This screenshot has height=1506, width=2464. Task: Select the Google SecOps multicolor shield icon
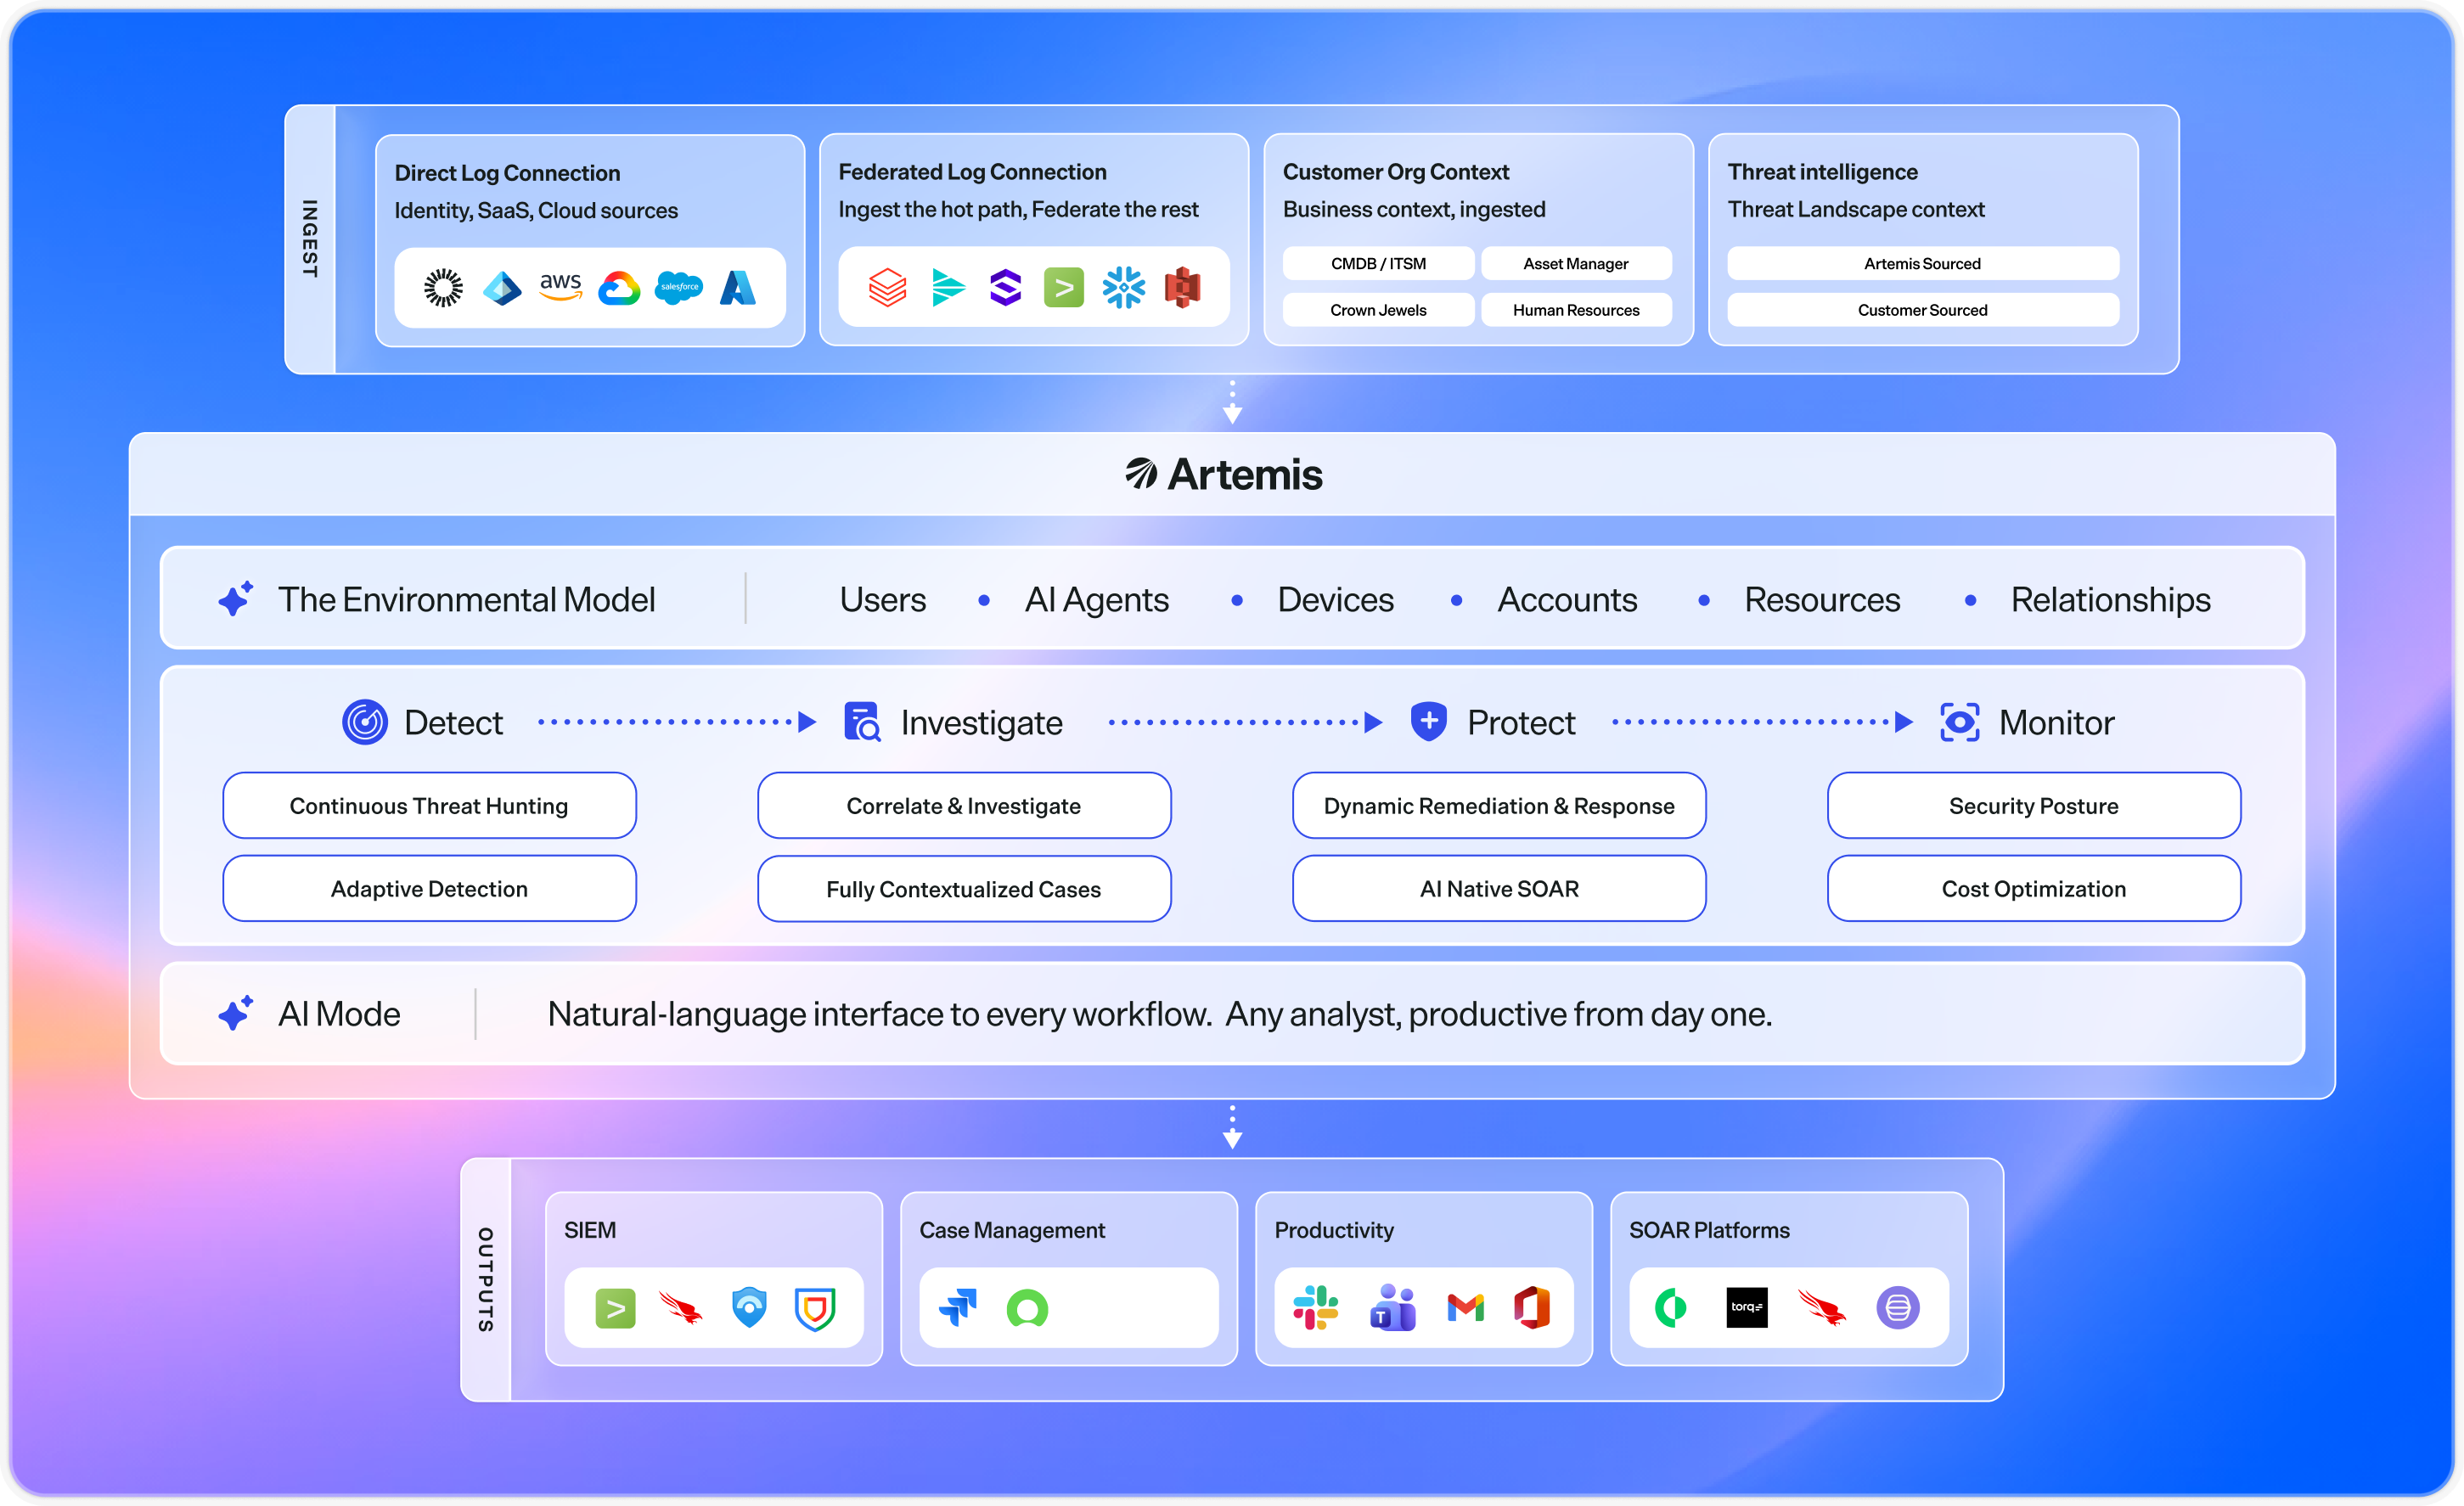(815, 1308)
